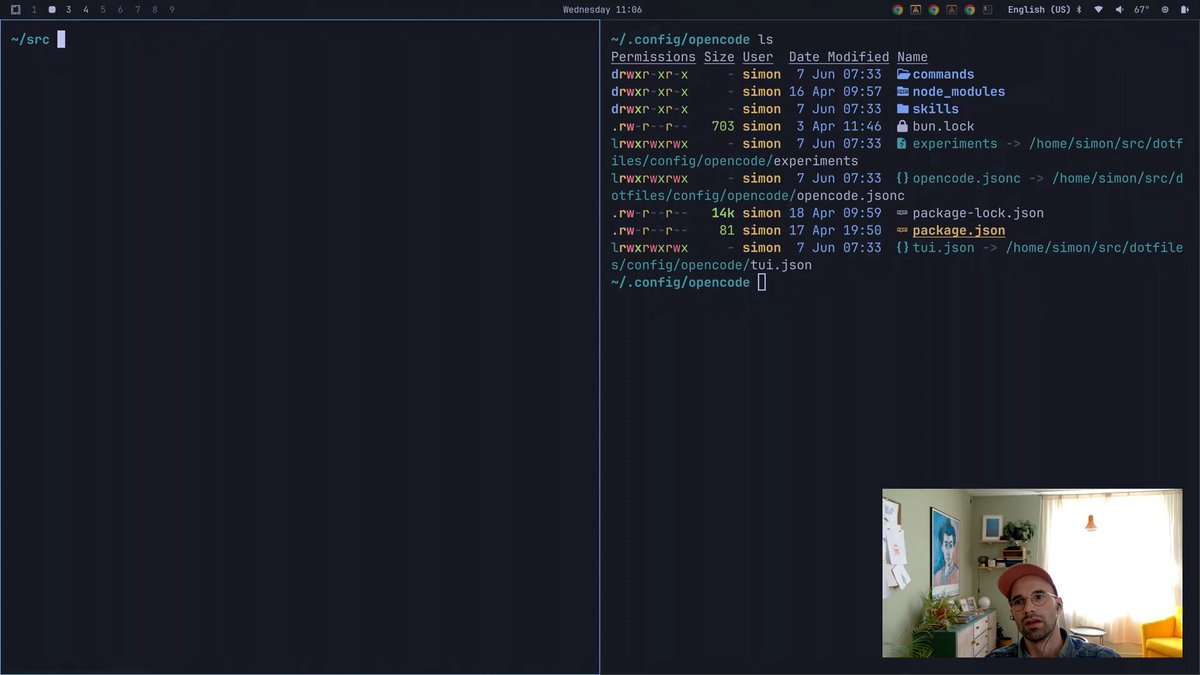Image resolution: width=1200 pixels, height=675 pixels.
Task: Click the file icon before experiments
Action: (x=903, y=144)
